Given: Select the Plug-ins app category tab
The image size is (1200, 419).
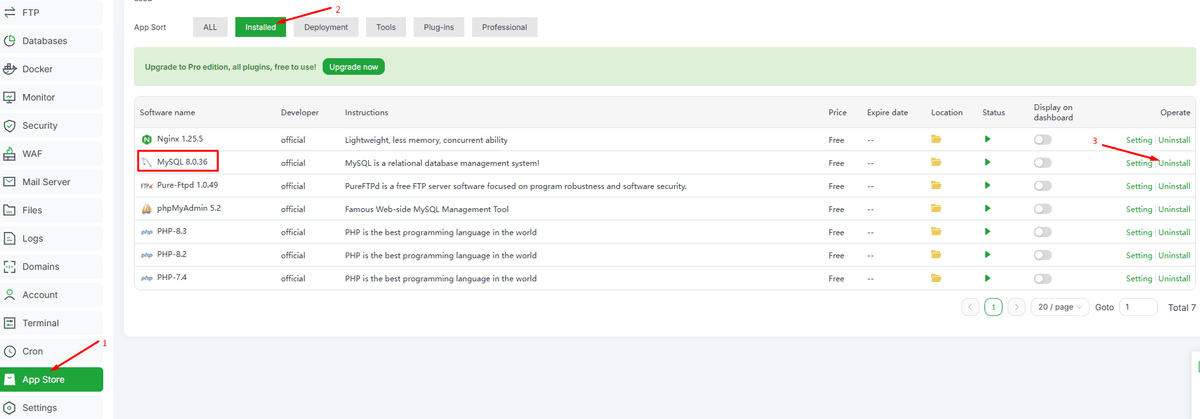Looking at the screenshot, I should pyautogui.click(x=435, y=27).
